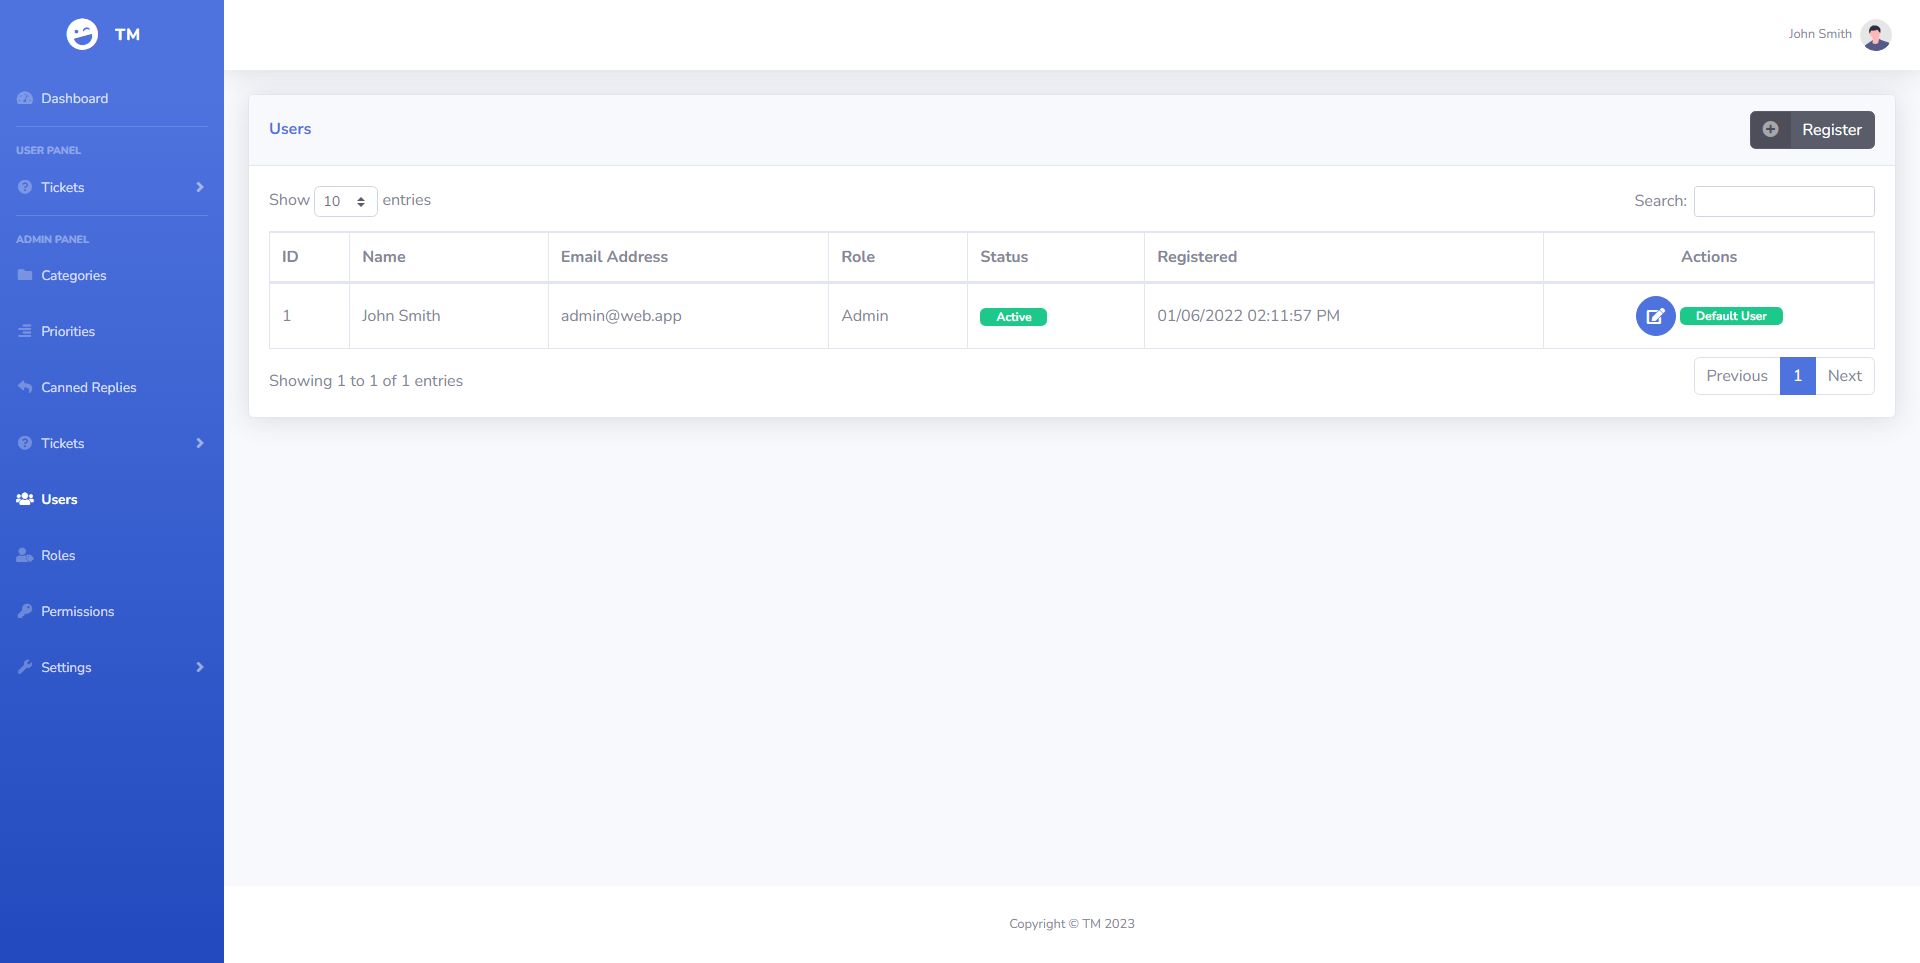Expand the Settings submenu chevron
This screenshot has width=1920, height=963.
(x=200, y=667)
